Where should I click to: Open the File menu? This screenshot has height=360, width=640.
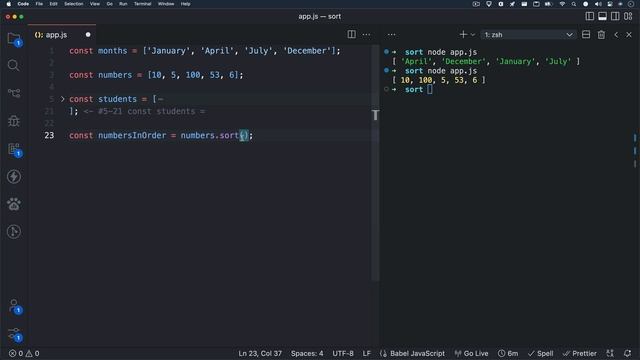coord(39,4)
